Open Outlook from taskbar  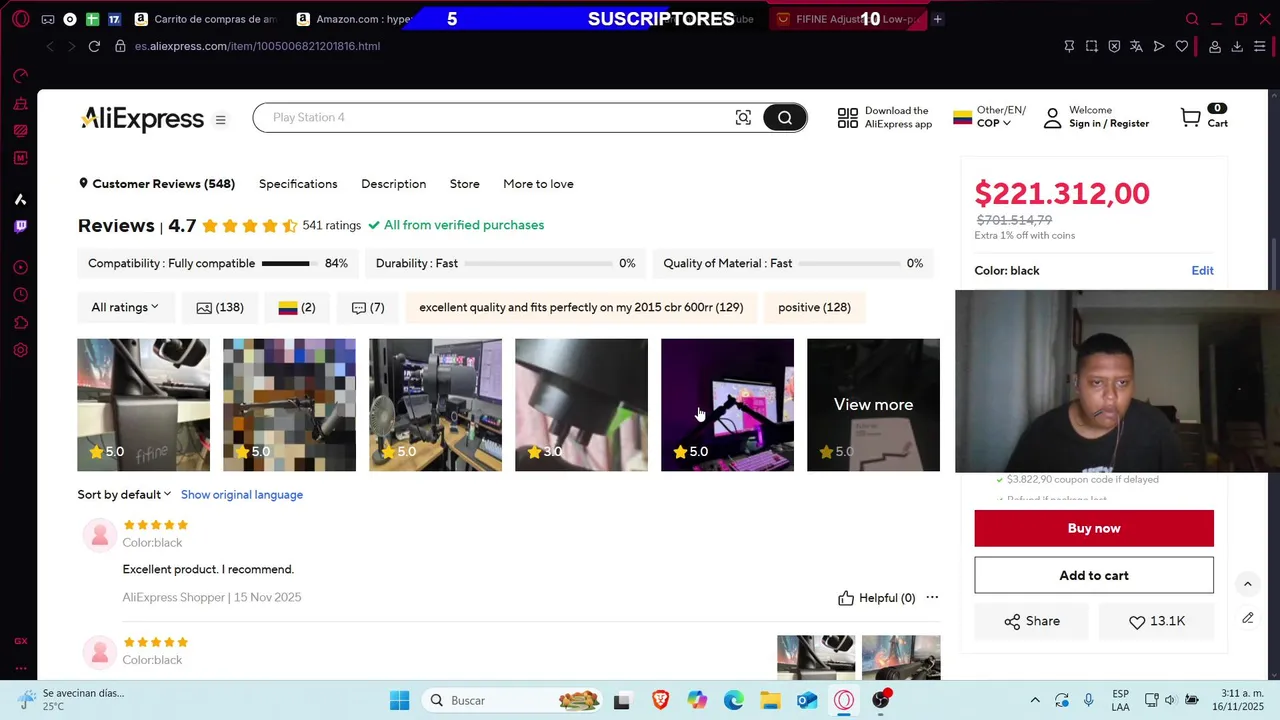807,700
